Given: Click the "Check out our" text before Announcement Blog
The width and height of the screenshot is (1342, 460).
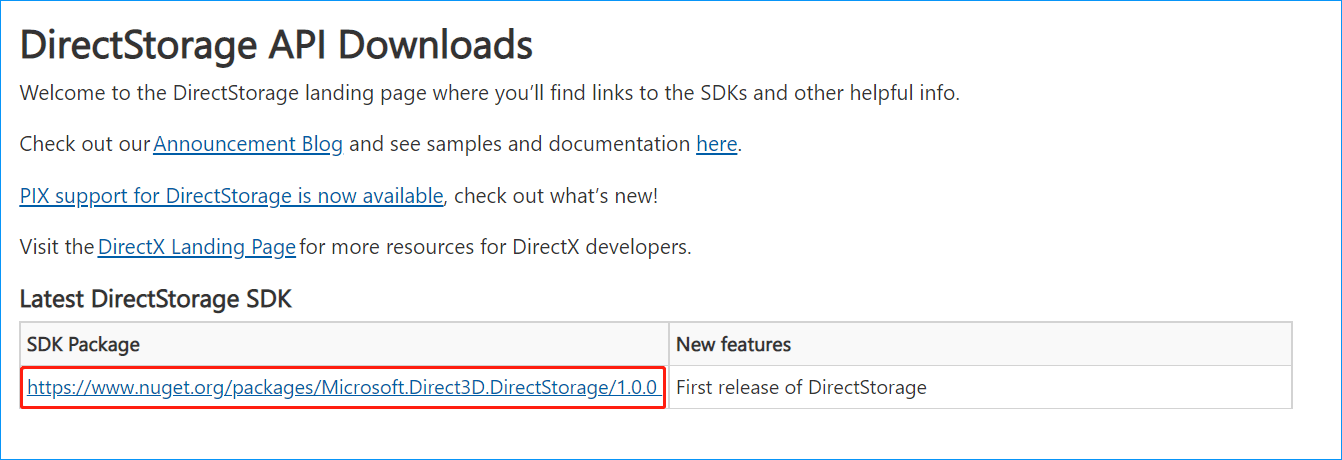Looking at the screenshot, I should coord(84,144).
